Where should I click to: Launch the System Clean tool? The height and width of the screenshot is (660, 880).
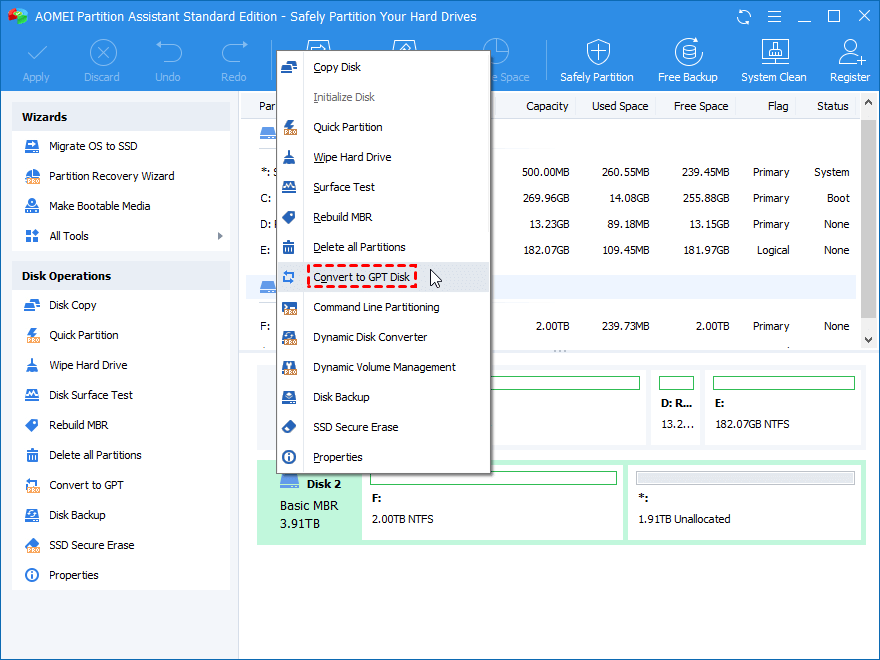point(774,62)
